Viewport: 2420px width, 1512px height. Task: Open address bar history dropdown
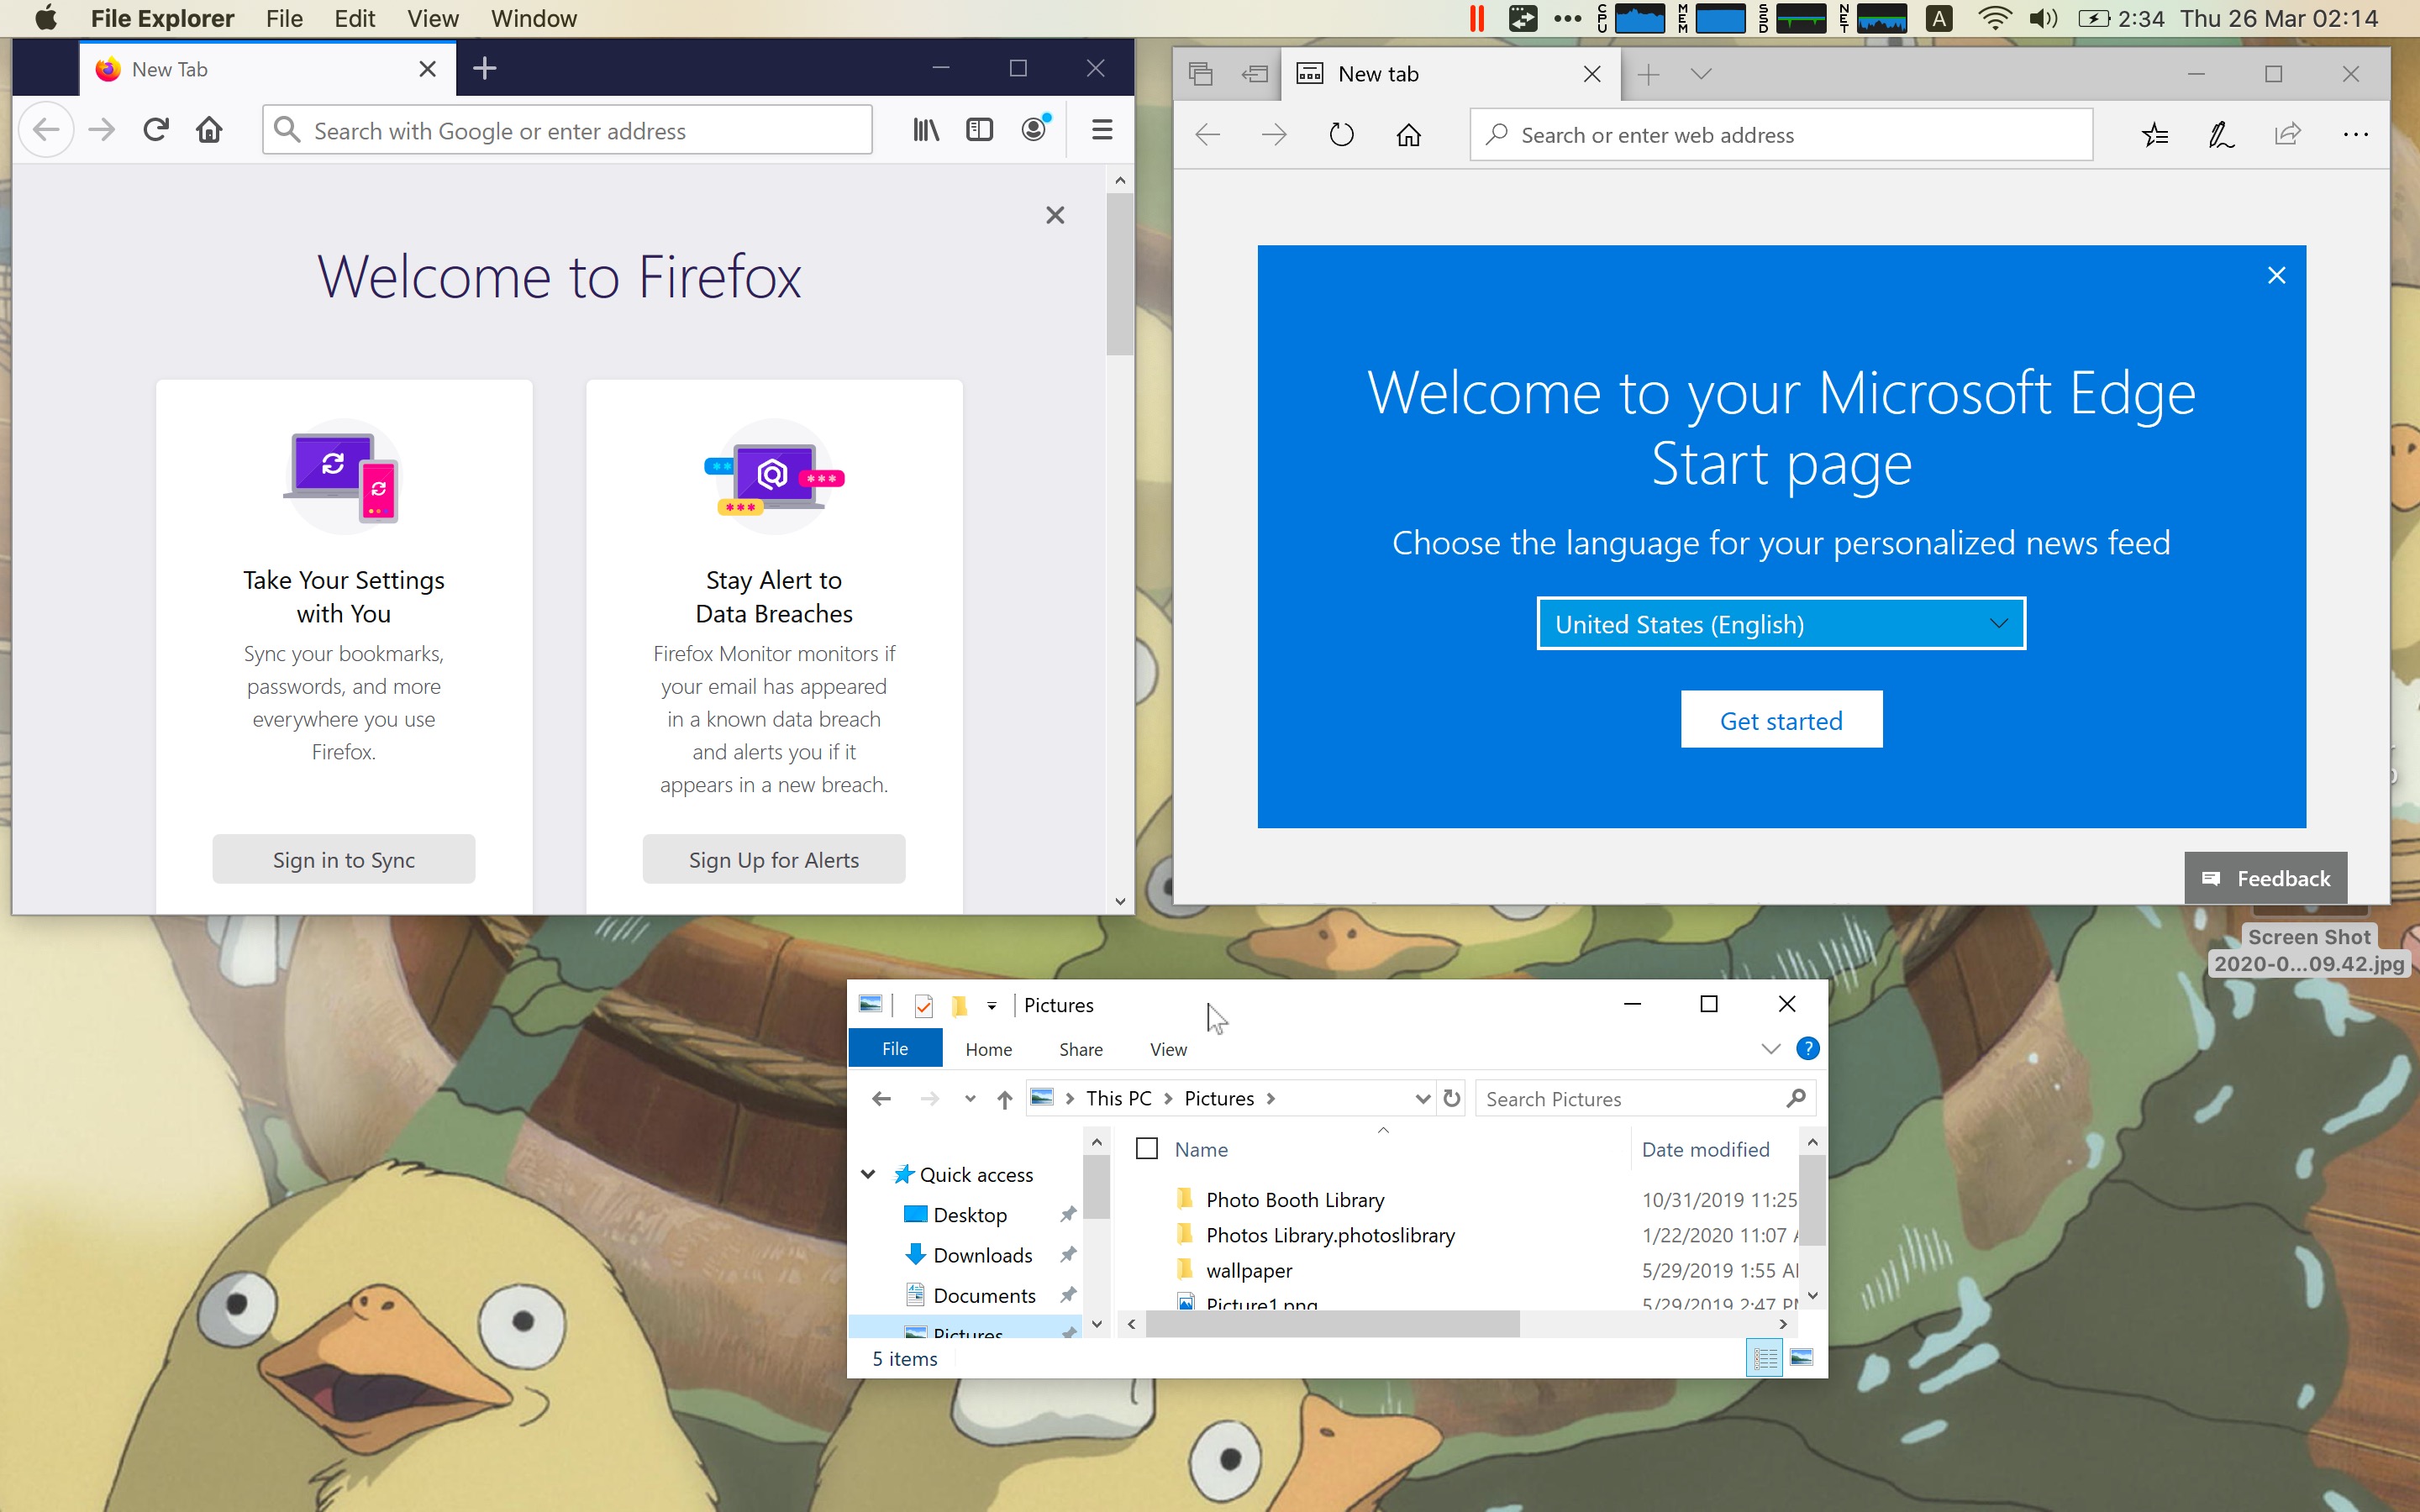[1422, 1099]
